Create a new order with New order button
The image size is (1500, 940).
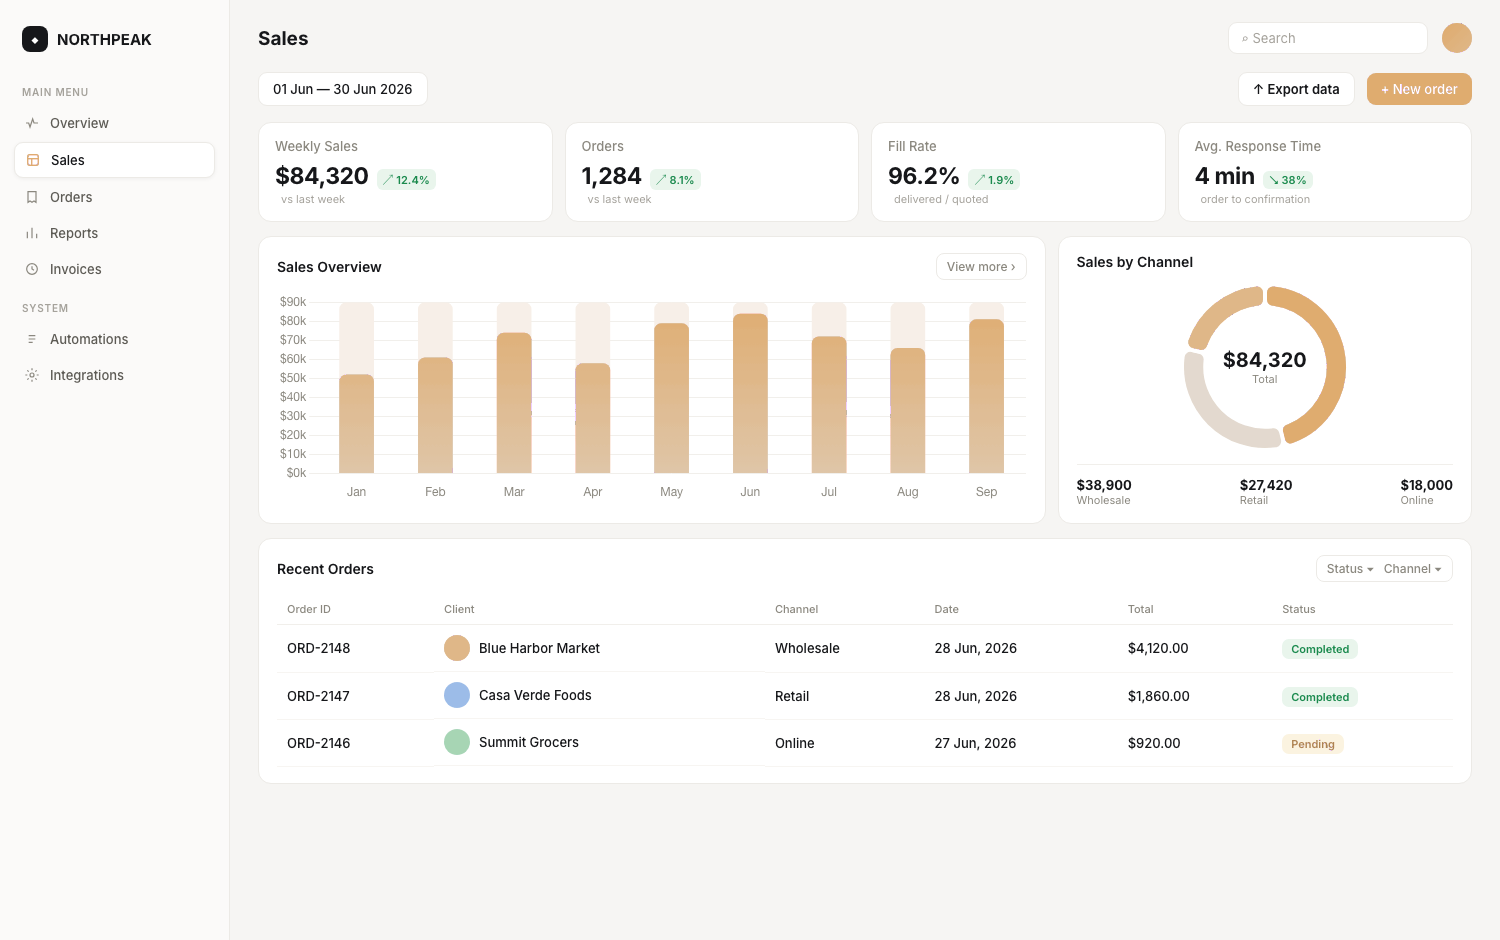point(1419,89)
